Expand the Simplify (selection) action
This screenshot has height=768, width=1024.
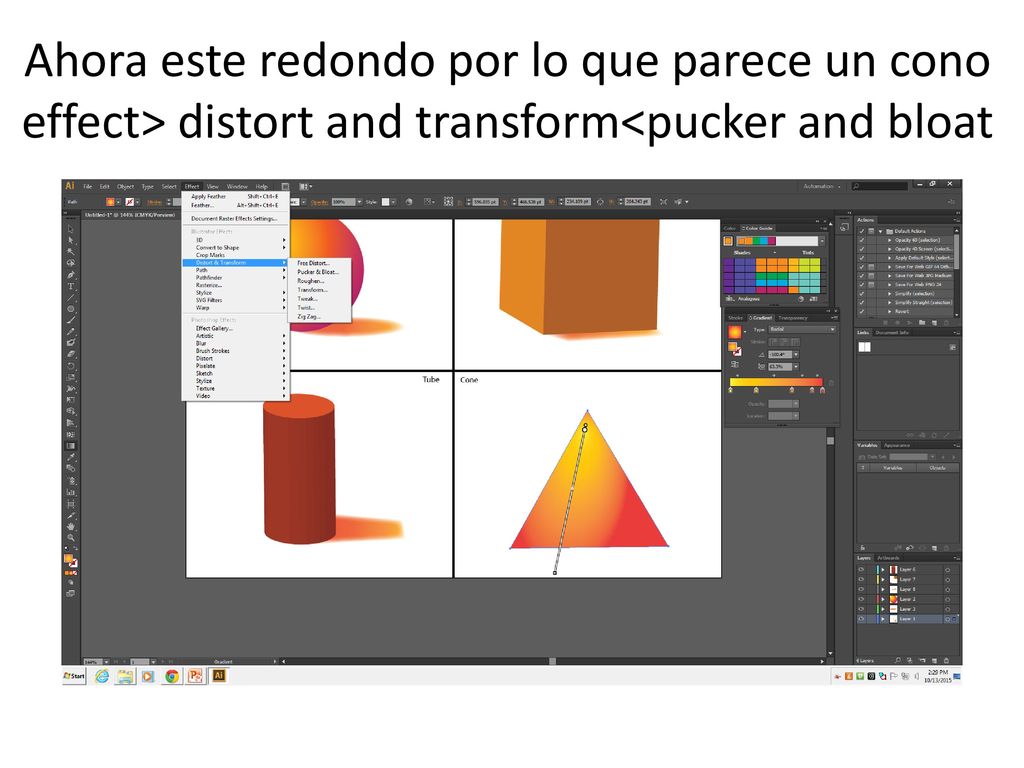click(x=889, y=294)
